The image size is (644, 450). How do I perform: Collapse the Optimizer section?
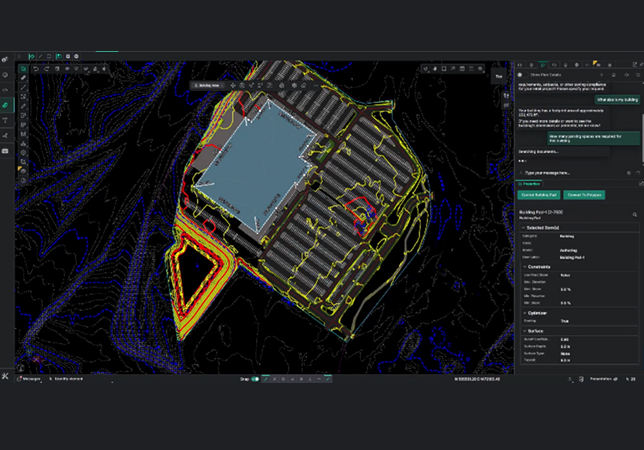(523, 312)
